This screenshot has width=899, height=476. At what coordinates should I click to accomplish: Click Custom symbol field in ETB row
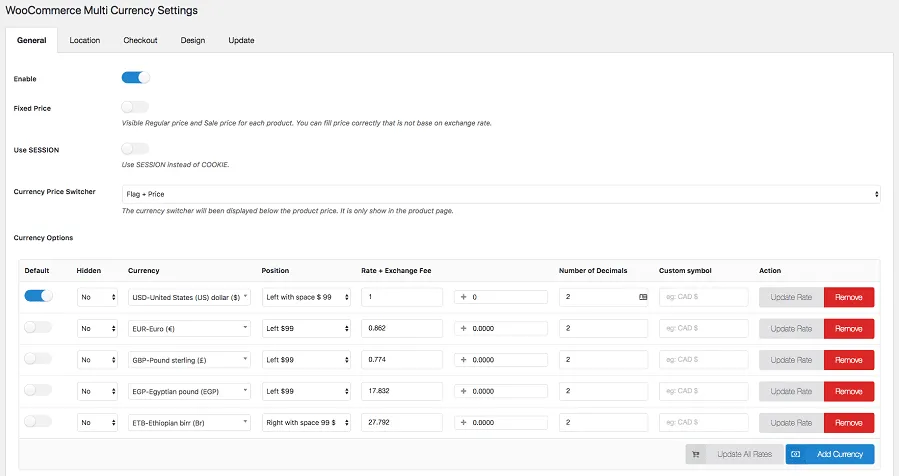[703, 423]
